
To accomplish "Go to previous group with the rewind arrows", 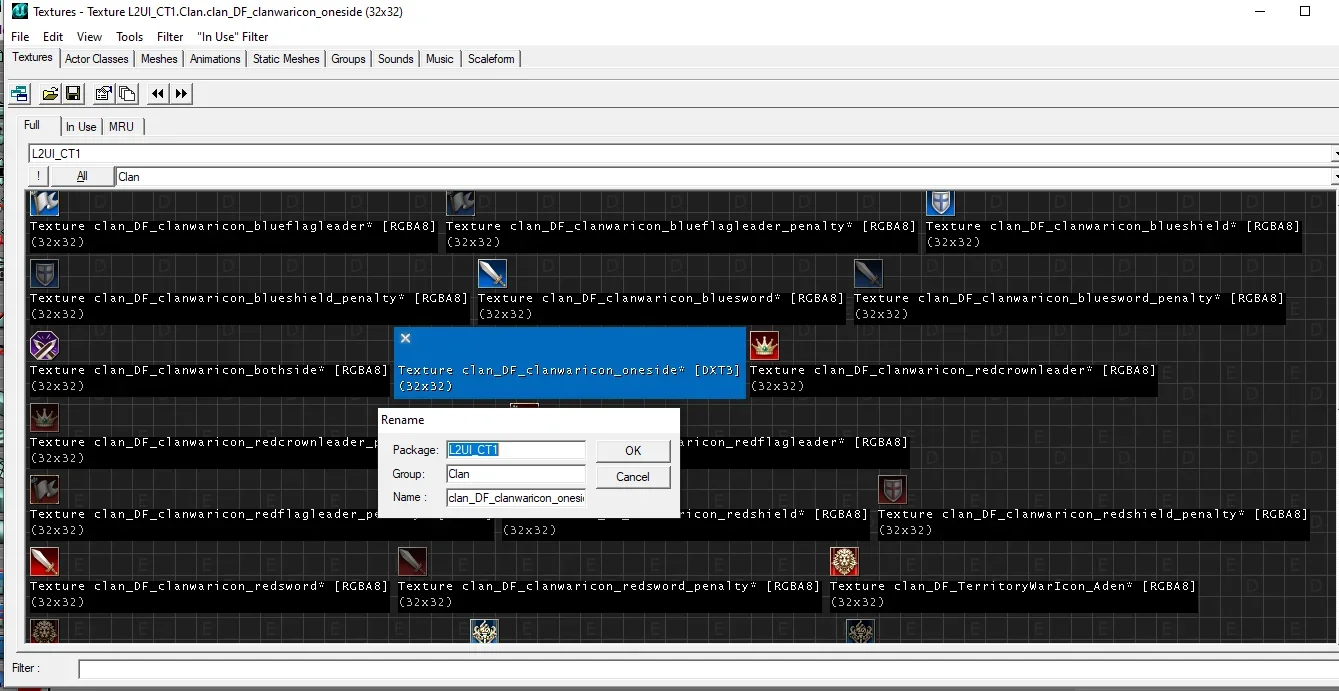I will point(158,94).
